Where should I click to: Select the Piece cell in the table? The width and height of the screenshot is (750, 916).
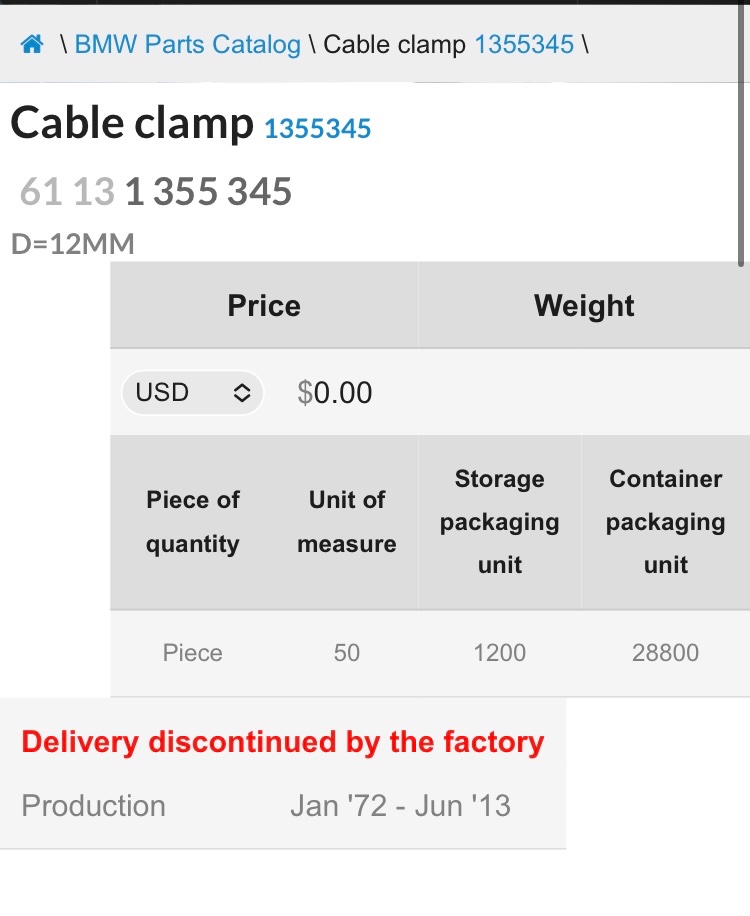tap(193, 653)
